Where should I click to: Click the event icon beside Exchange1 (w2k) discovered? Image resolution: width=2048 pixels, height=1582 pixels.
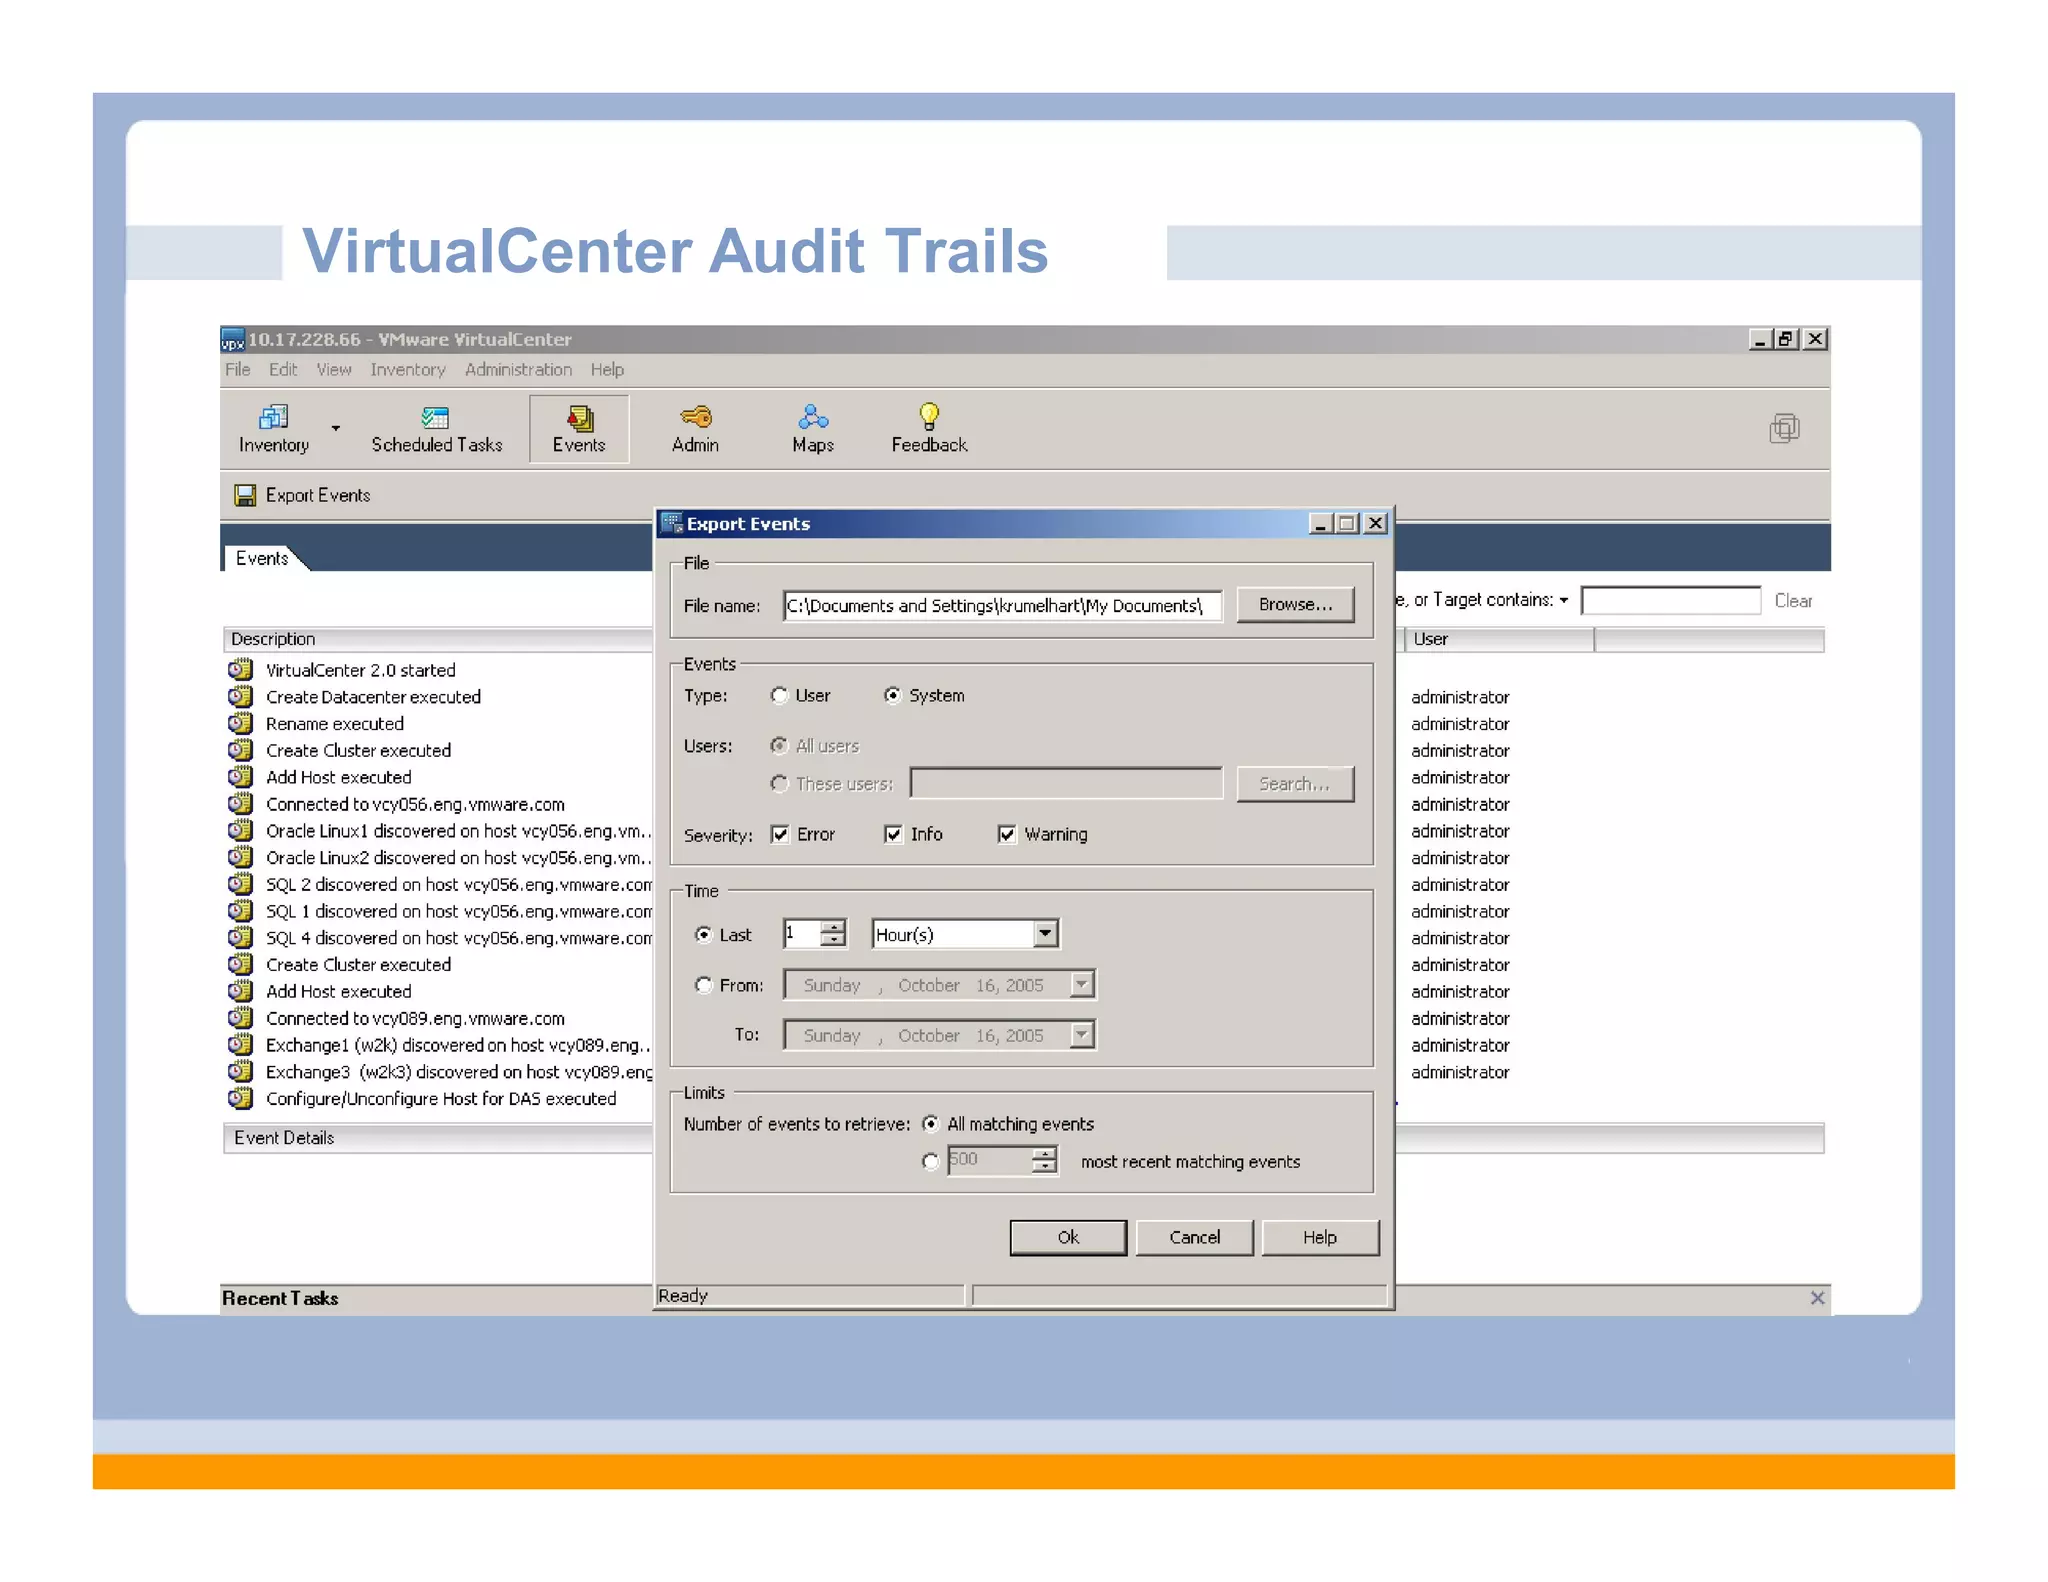[x=240, y=1045]
